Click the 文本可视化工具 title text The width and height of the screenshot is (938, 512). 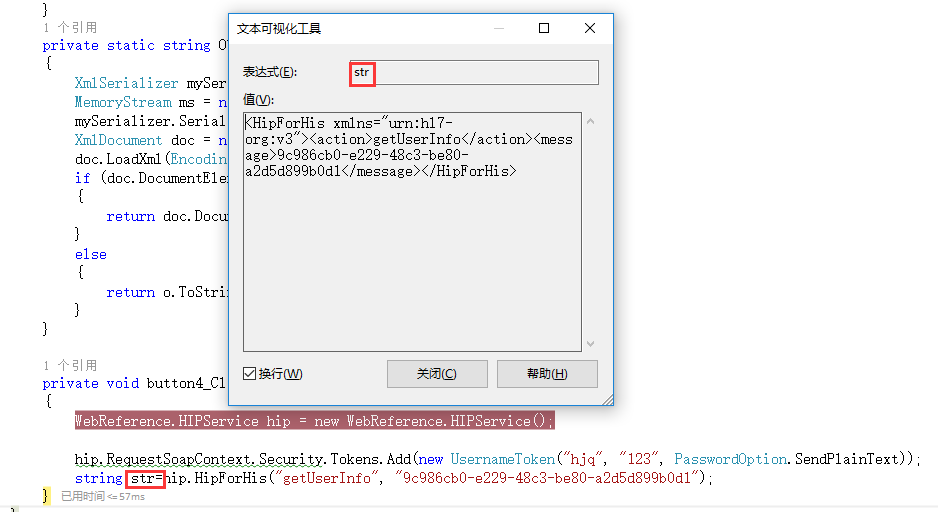click(279, 29)
